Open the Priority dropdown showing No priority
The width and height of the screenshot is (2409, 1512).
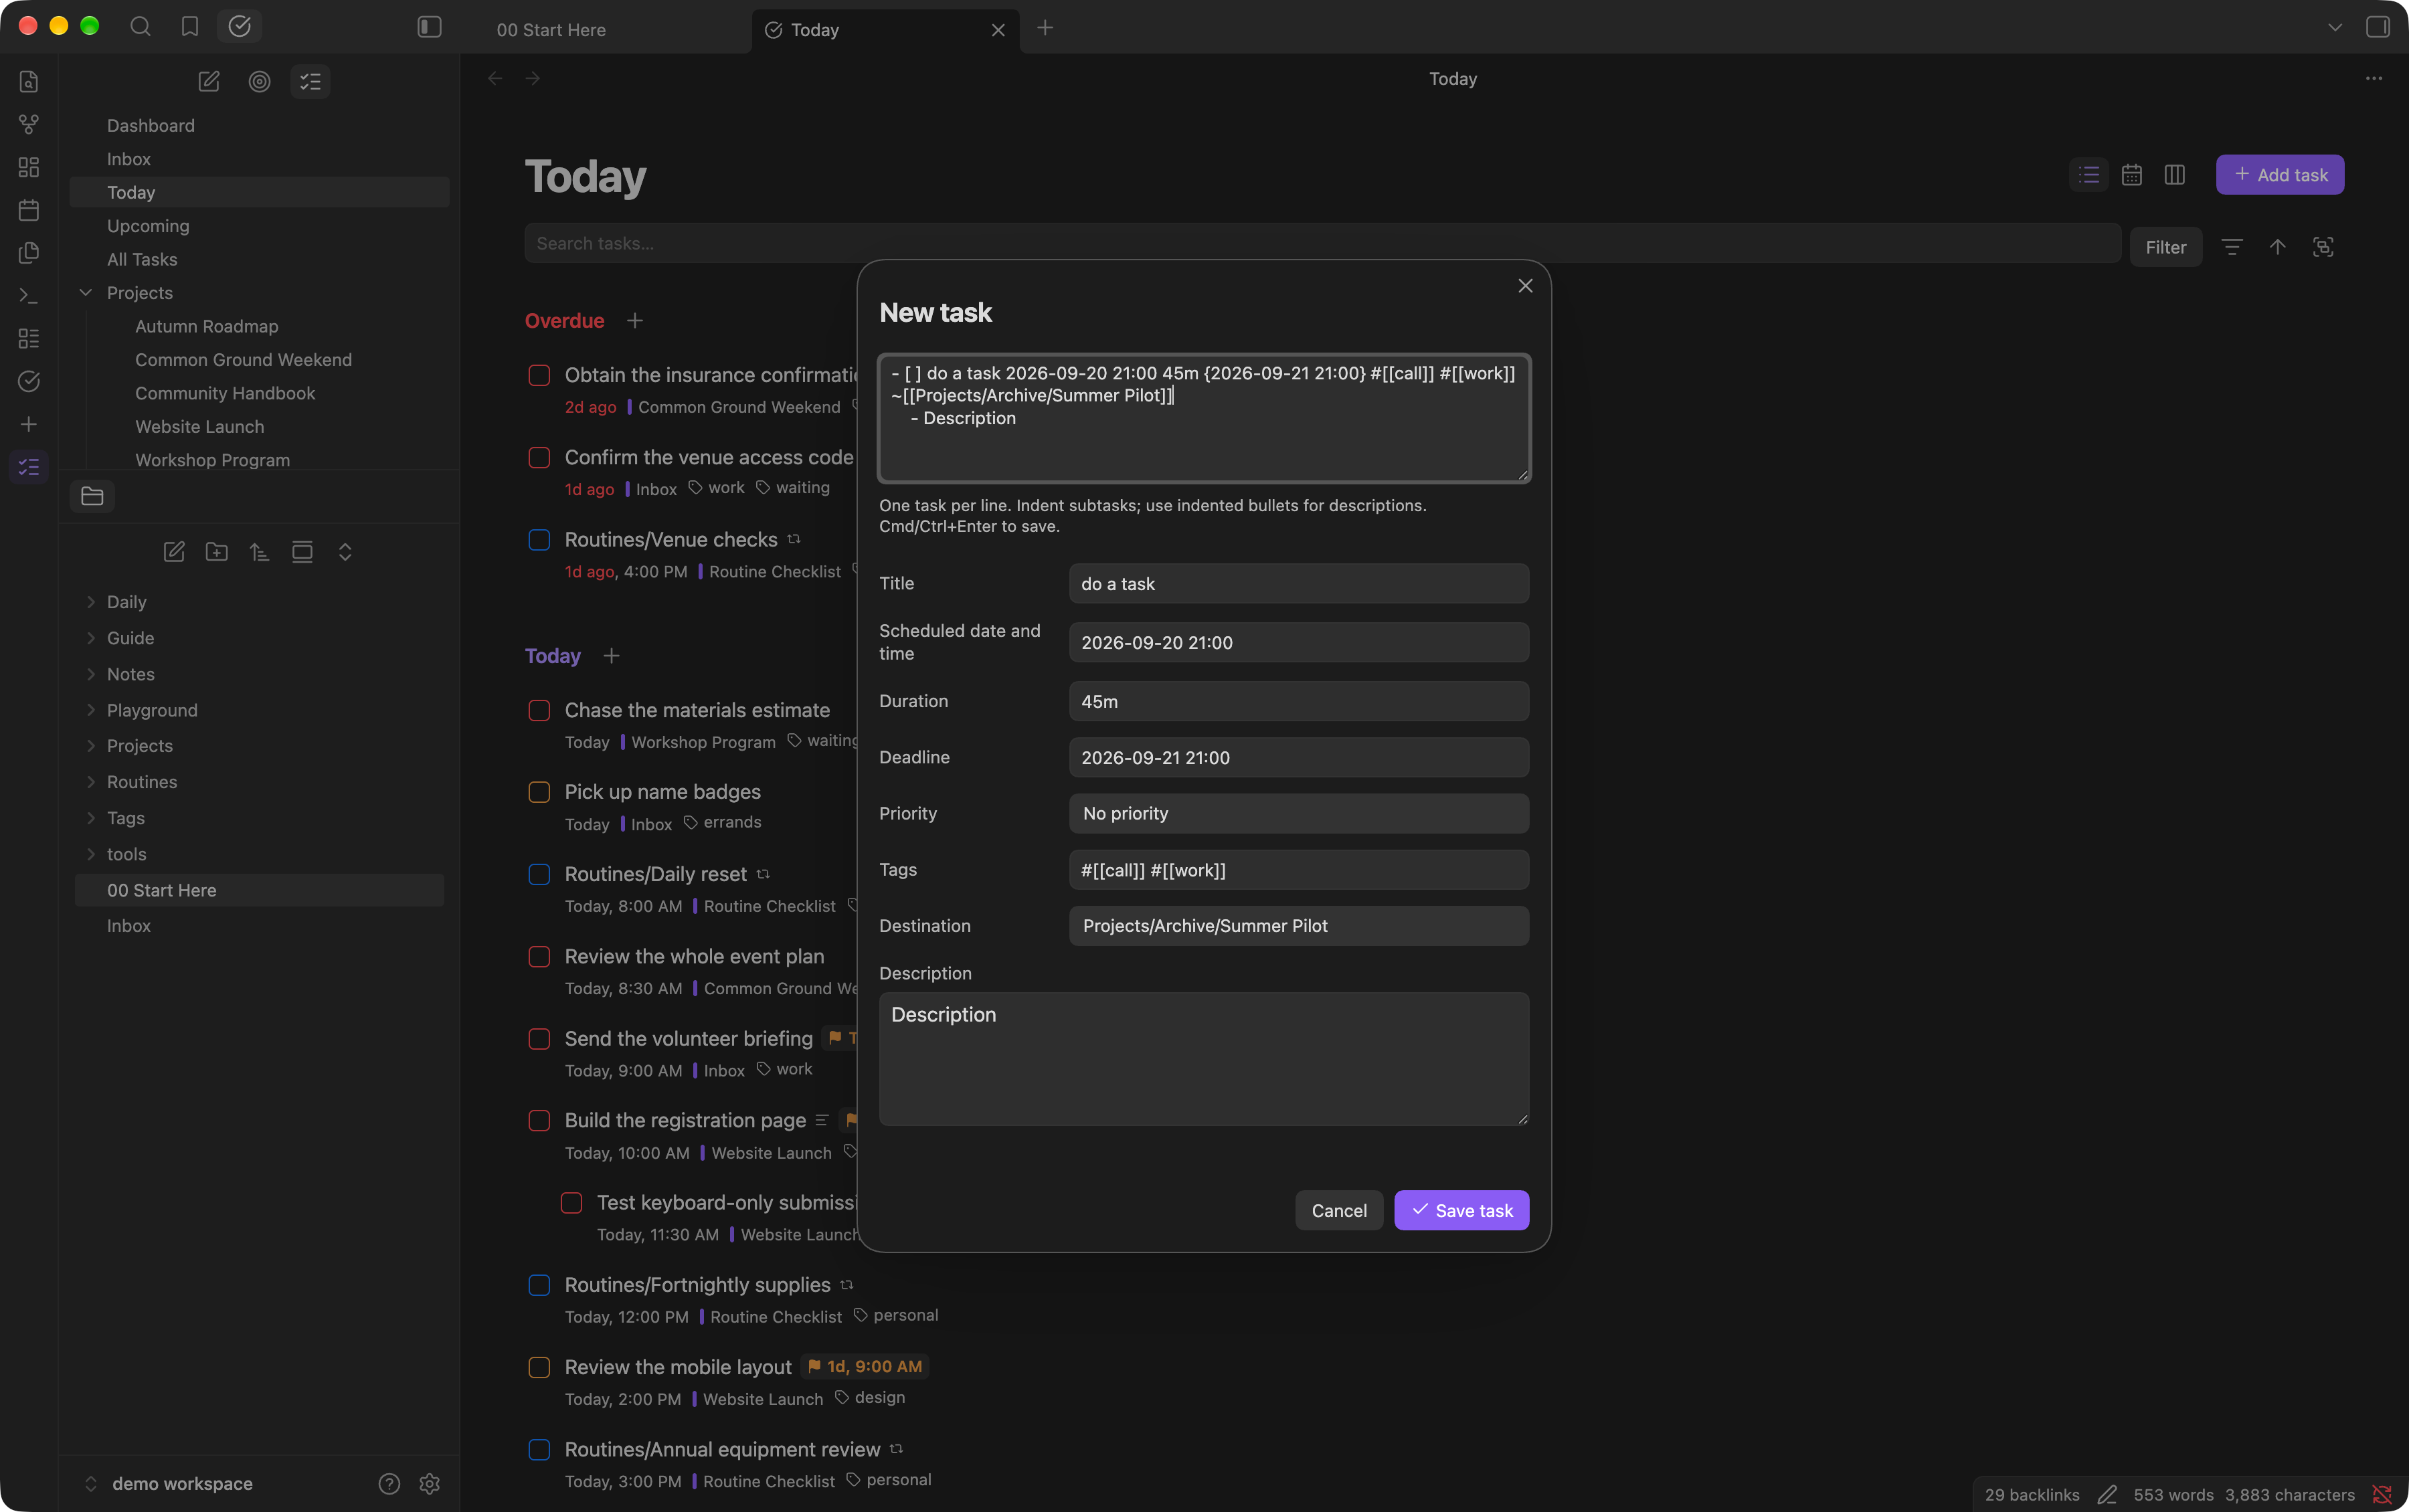point(1298,813)
